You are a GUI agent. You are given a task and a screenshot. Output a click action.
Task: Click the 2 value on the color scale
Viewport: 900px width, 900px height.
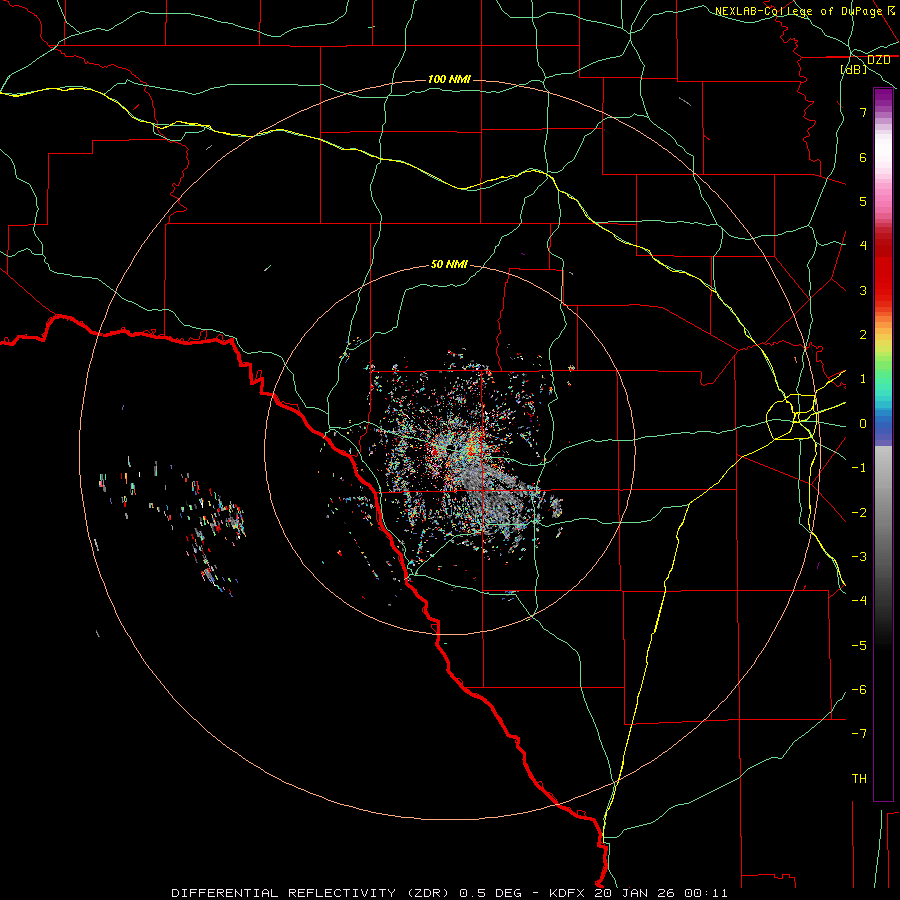(x=863, y=335)
